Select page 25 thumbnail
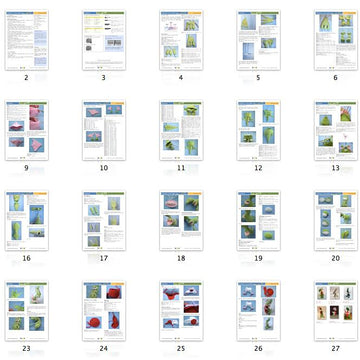This screenshot has width=360, height=360. [x=181, y=311]
